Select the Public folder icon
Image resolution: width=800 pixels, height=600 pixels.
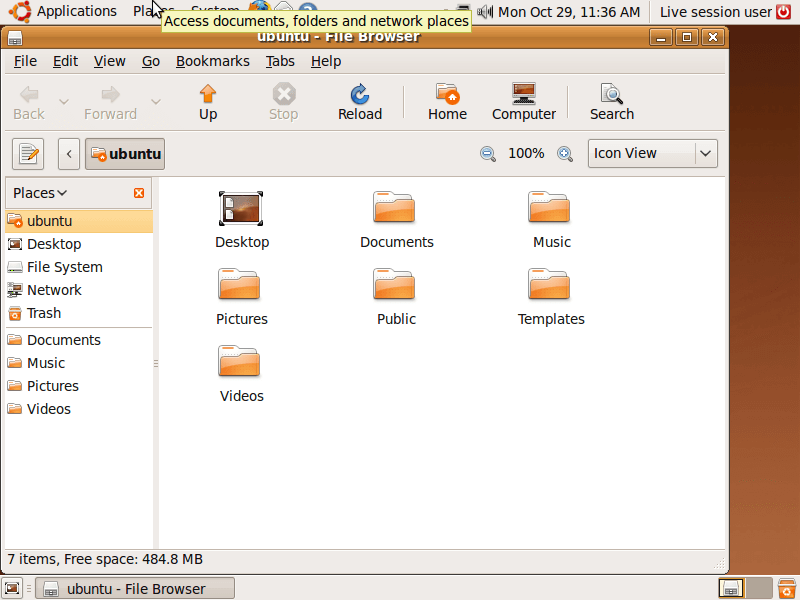click(x=394, y=284)
